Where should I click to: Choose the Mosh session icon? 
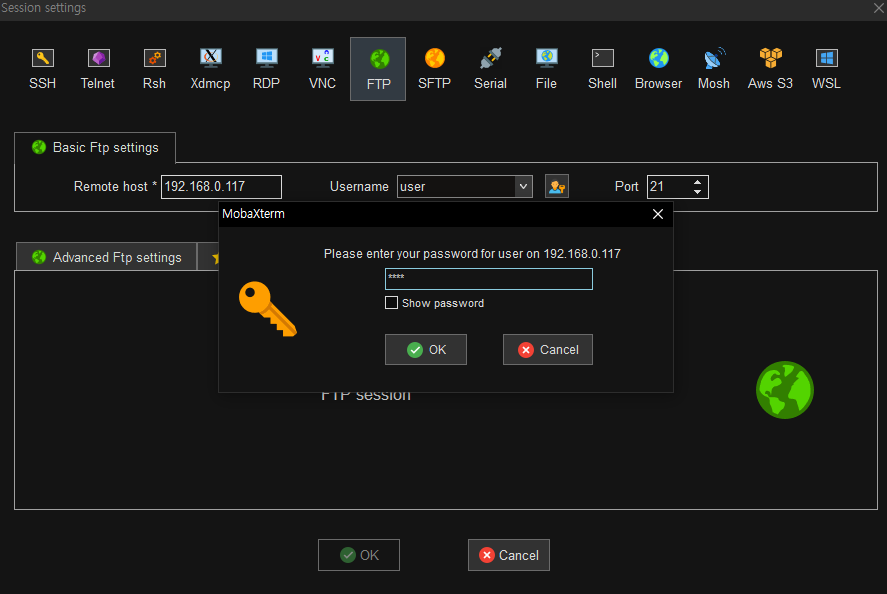point(714,69)
